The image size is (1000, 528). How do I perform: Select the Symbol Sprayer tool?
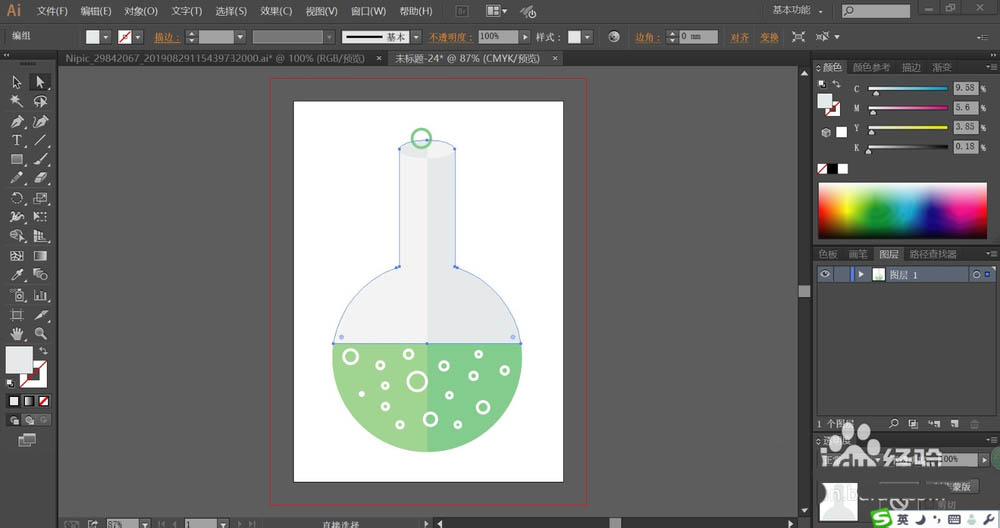[x=17, y=295]
